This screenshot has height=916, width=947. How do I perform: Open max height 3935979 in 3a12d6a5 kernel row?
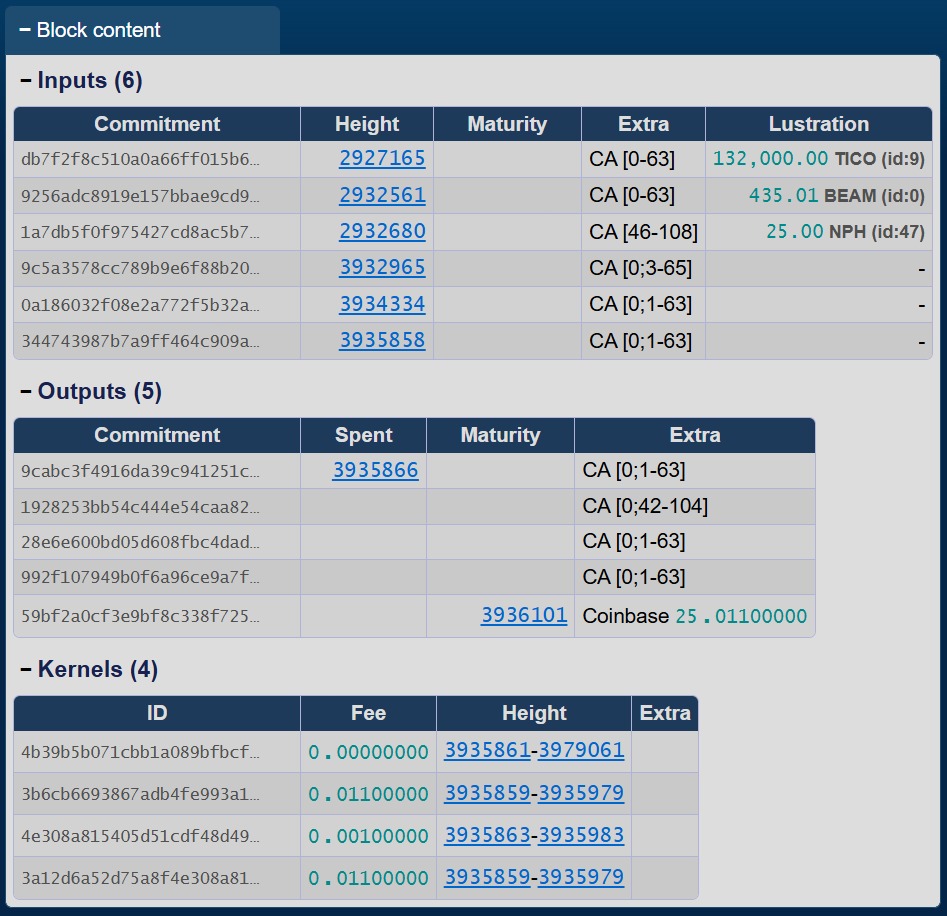(x=581, y=877)
